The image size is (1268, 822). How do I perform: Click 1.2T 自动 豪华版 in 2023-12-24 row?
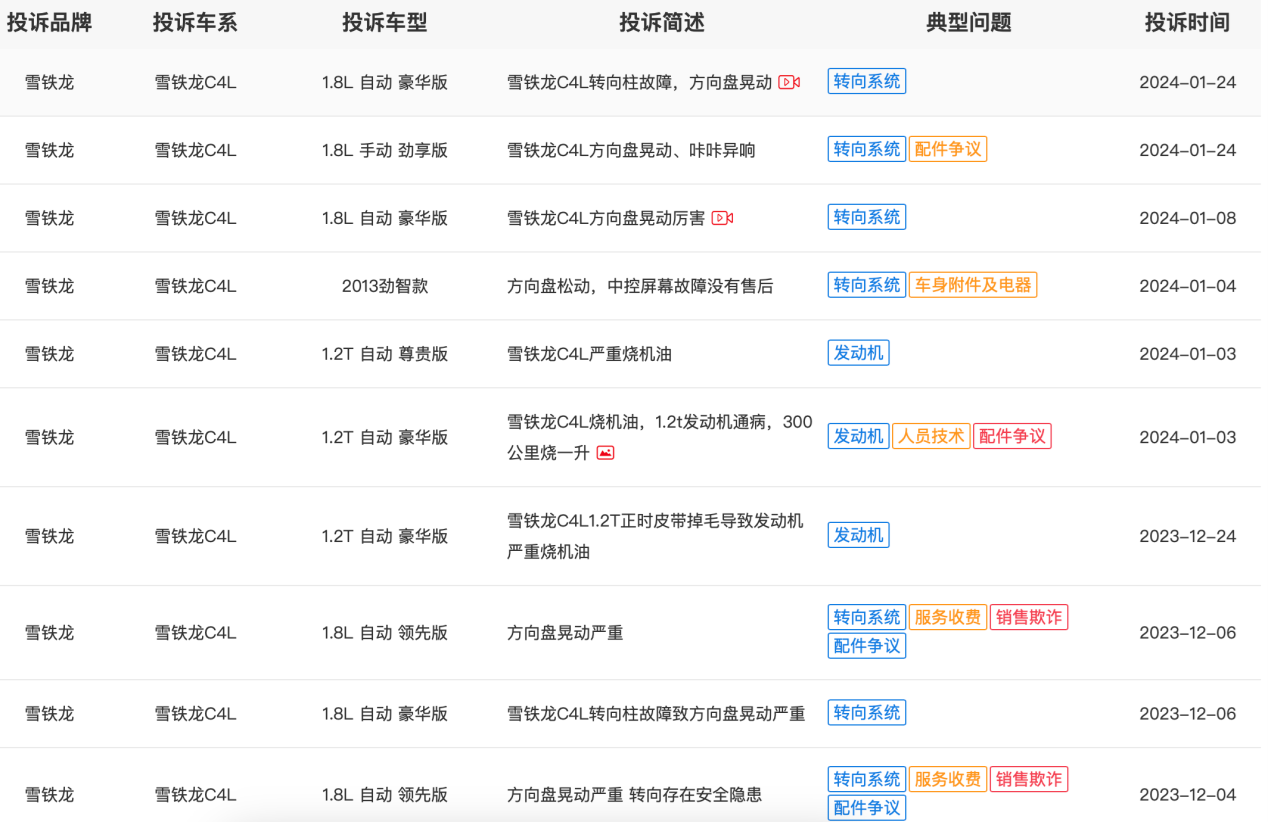pyautogui.click(x=385, y=536)
